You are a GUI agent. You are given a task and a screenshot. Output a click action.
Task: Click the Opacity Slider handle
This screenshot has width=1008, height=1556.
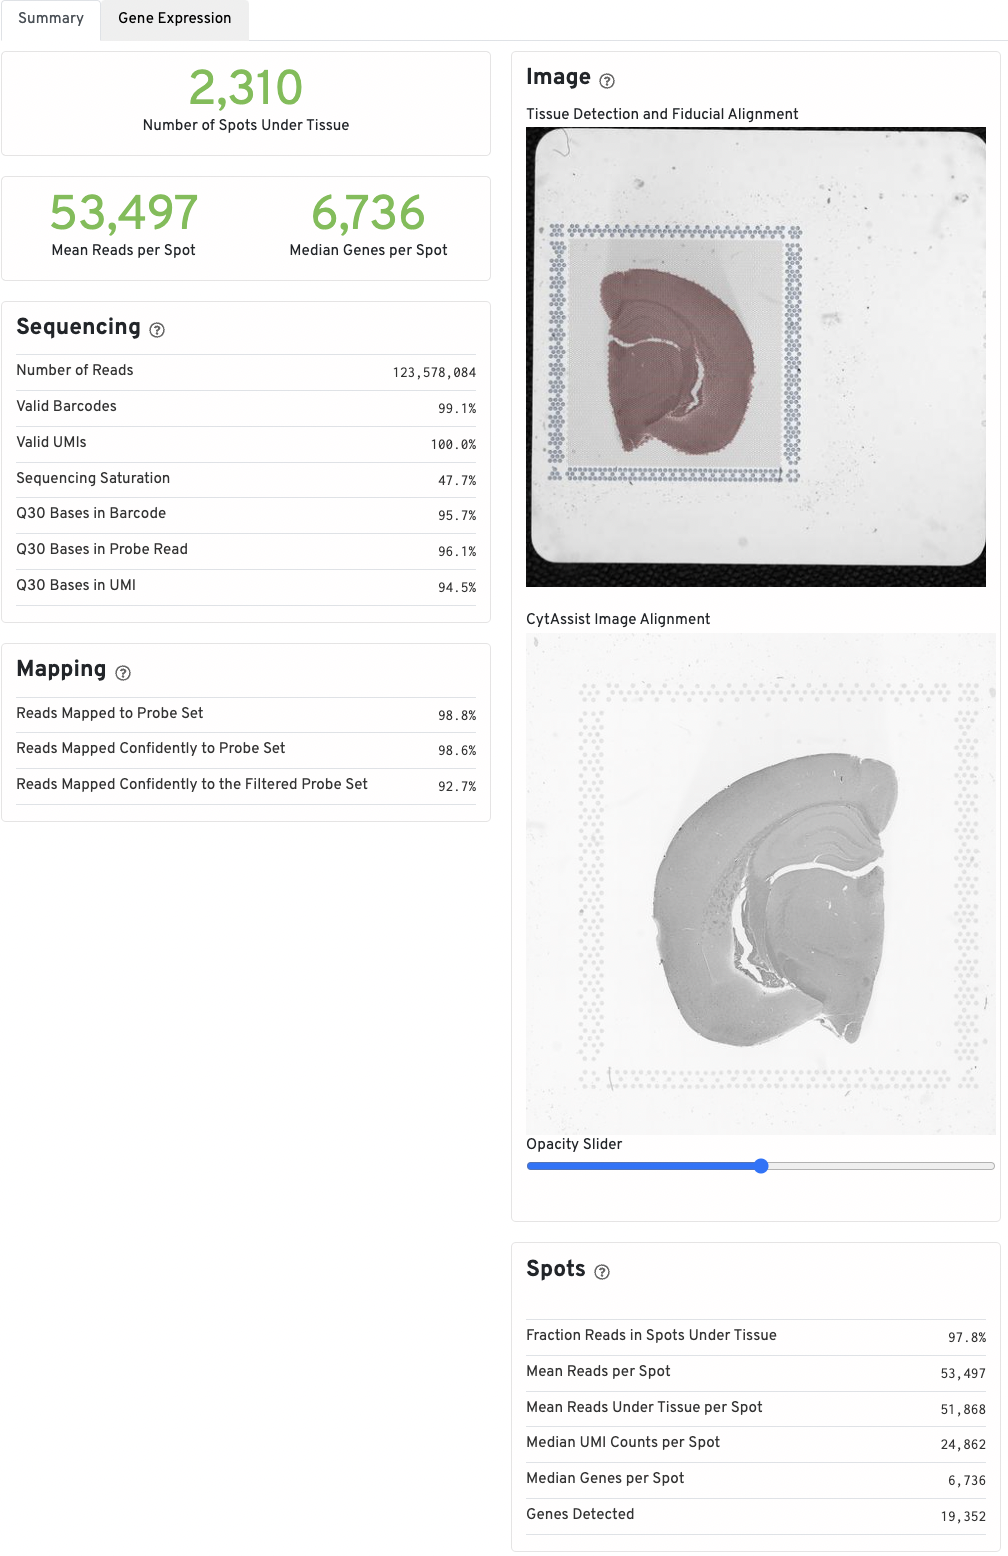click(x=761, y=1166)
